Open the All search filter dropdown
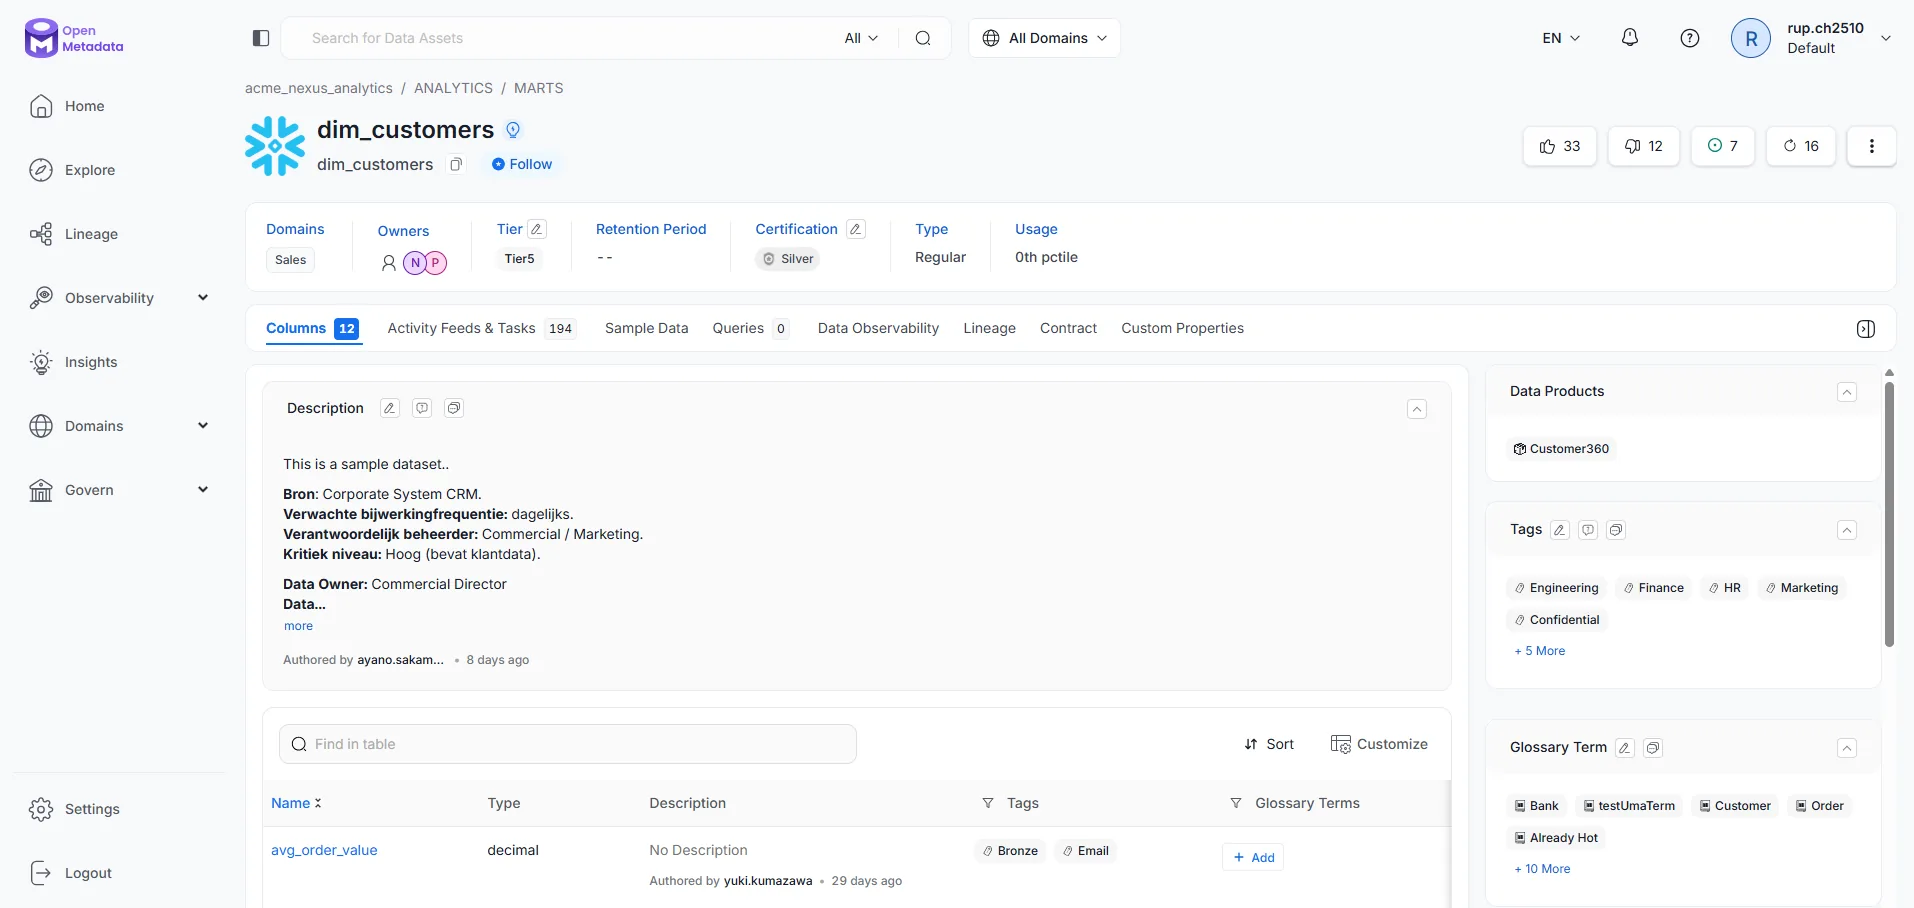This screenshot has width=1914, height=908. pyautogui.click(x=861, y=38)
